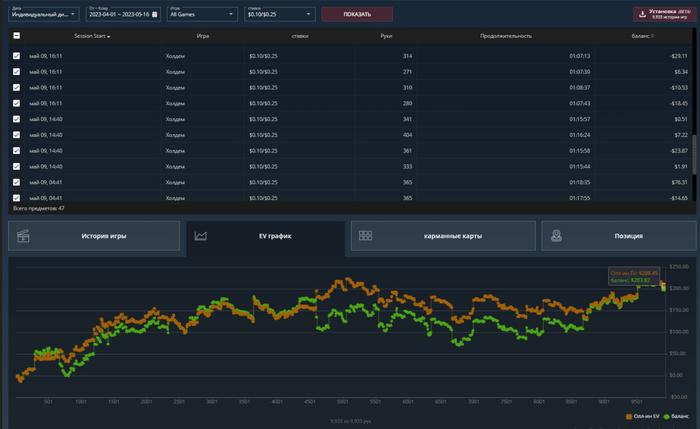Click the sort arrow next to баланс header
The height and width of the screenshot is (429, 700).
click(x=652, y=36)
